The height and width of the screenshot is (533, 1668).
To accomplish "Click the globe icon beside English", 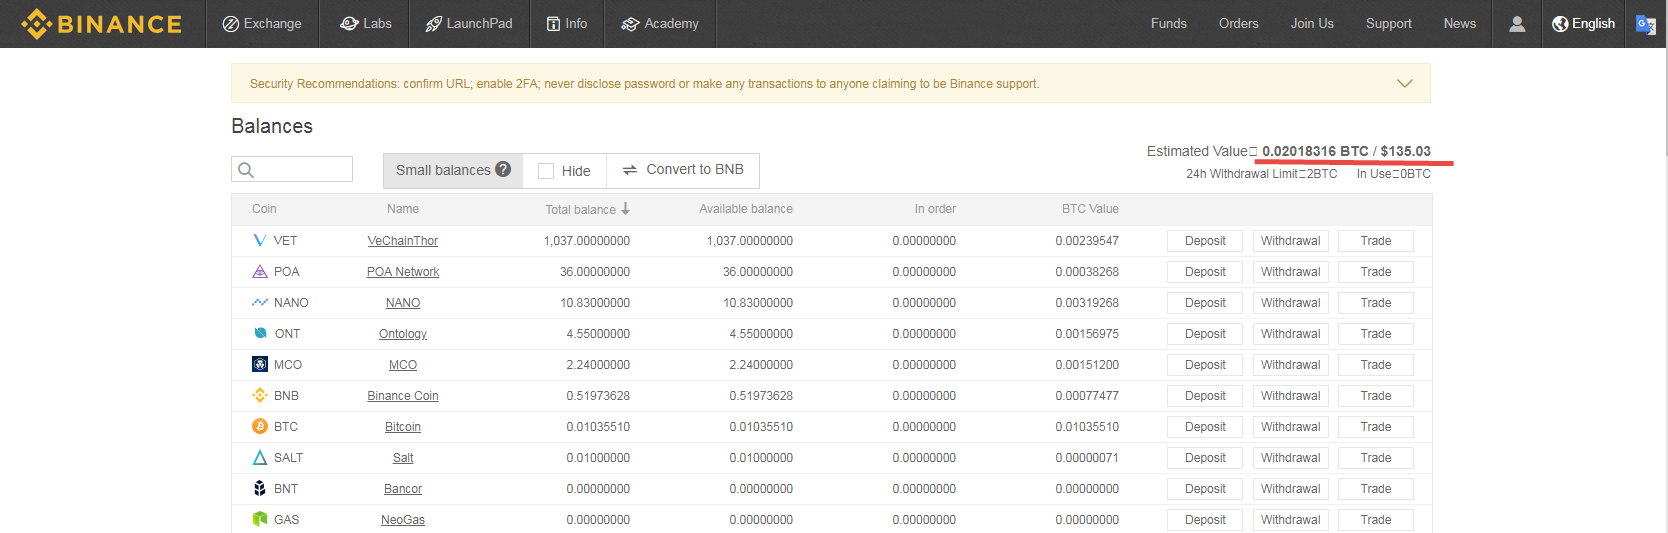I will [1560, 24].
